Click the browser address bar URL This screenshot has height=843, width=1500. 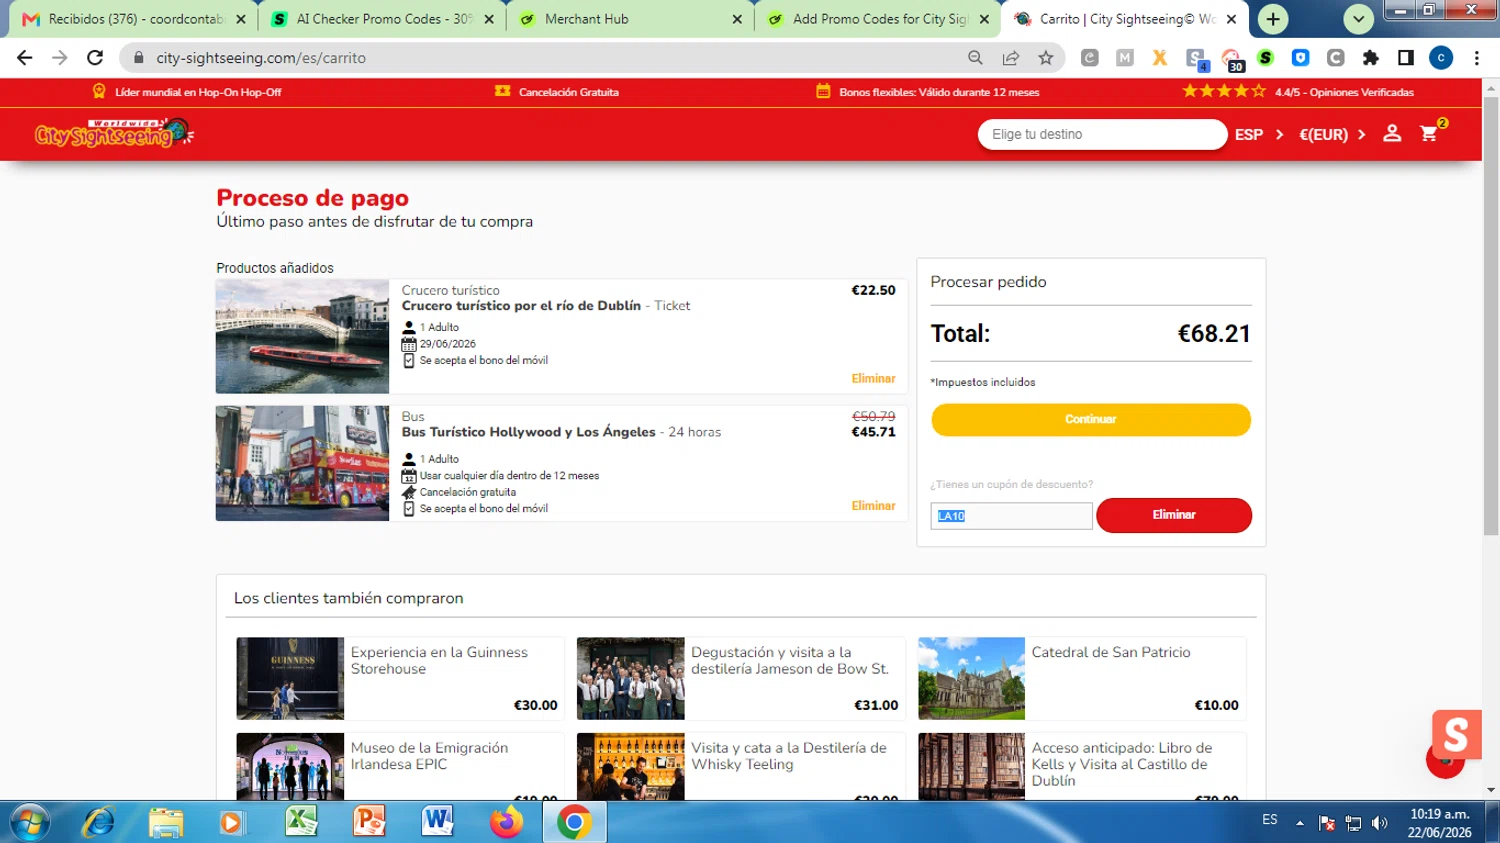tap(261, 58)
